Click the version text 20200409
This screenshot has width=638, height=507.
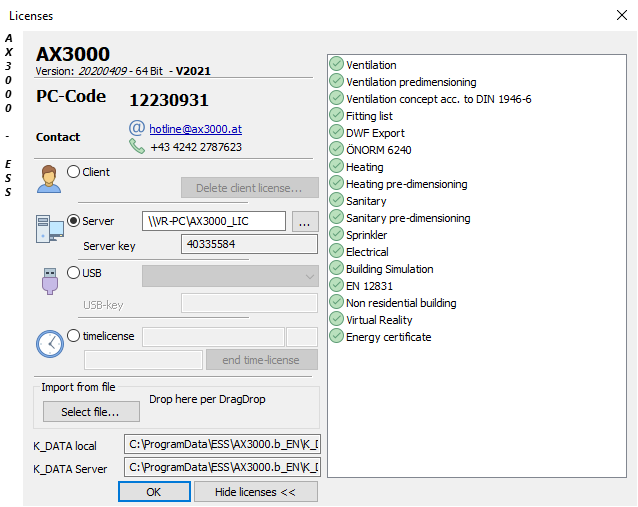103,71
